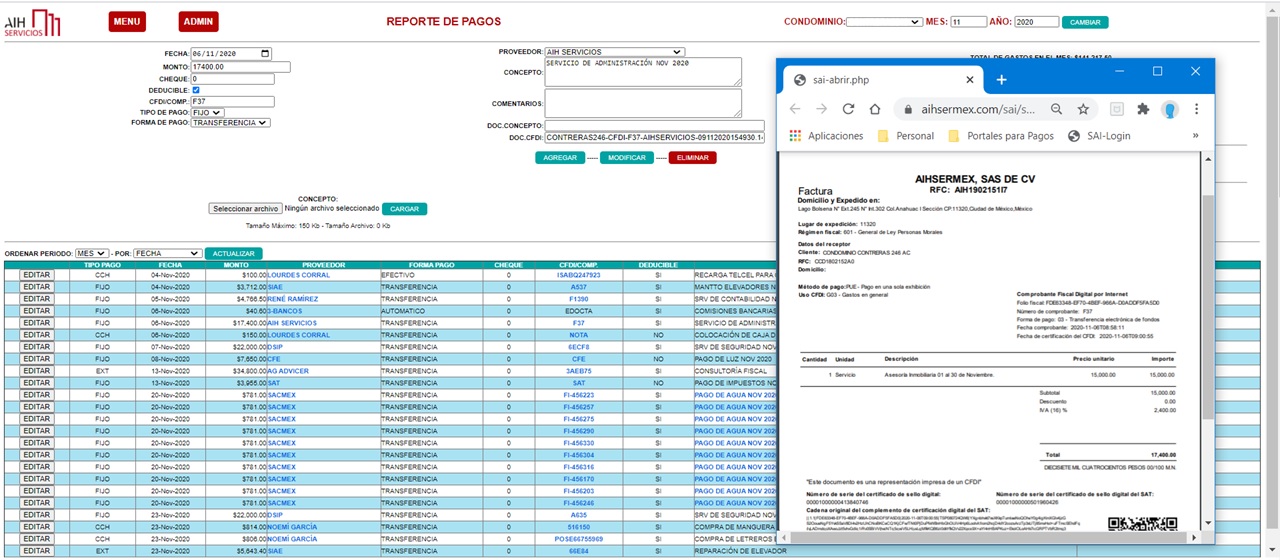The height and width of the screenshot is (560, 1280).
Task: Open the CONDOMINIO dropdown
Action: pyautogui.click(x=884, y=22)
